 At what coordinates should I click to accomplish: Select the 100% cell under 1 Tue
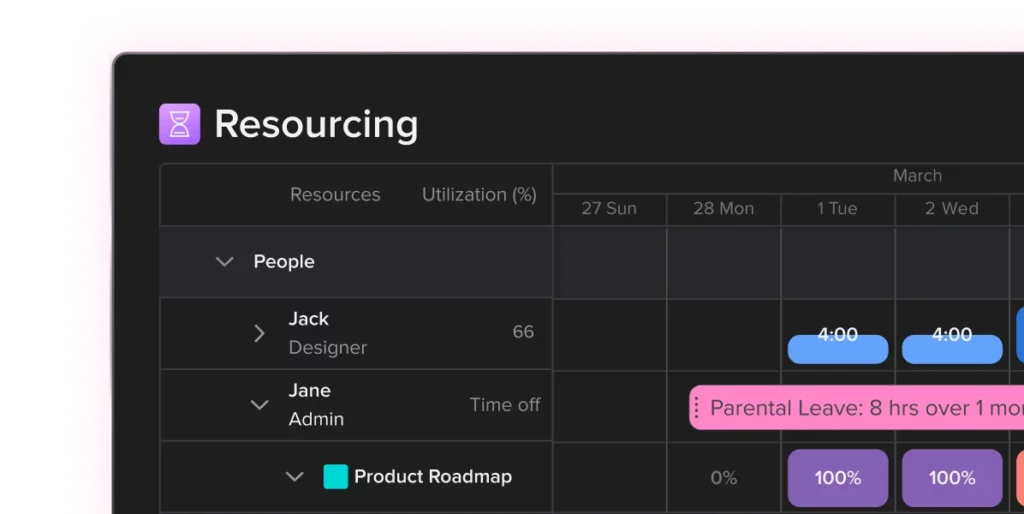838,478
